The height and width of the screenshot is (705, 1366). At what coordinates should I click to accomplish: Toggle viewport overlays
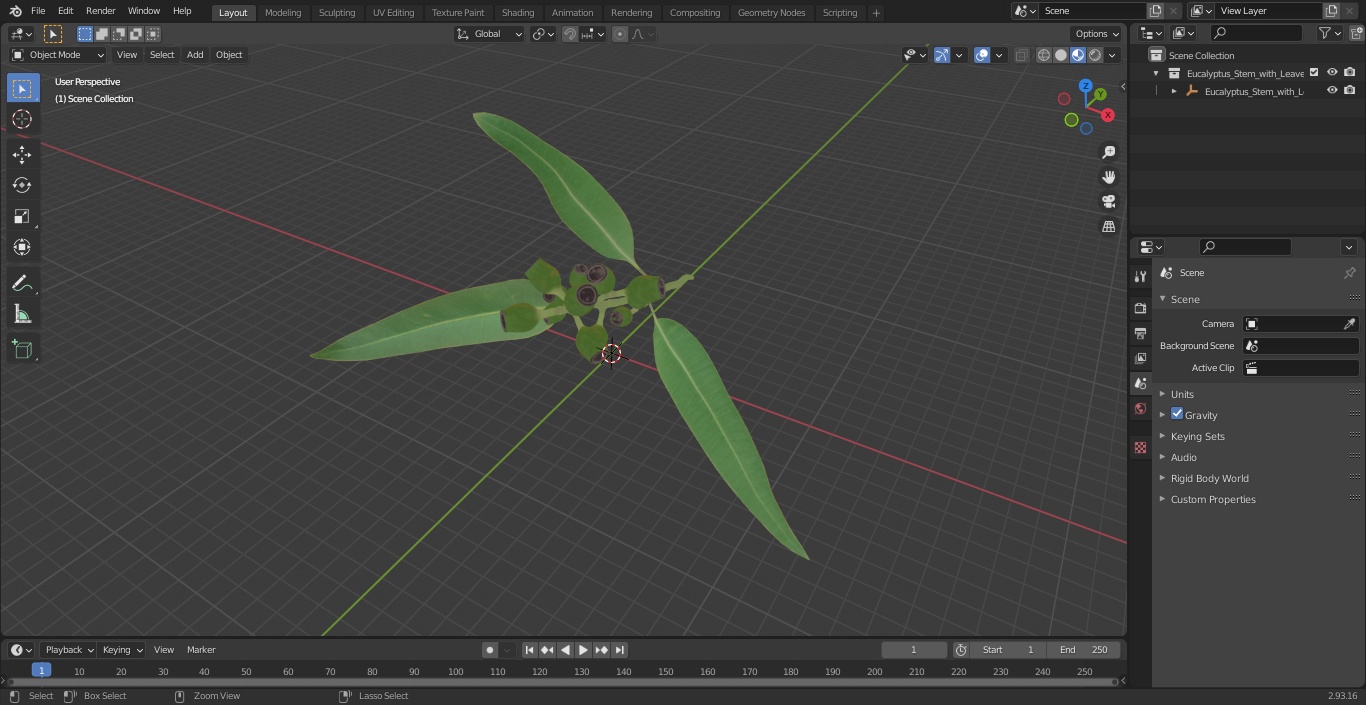(982, 55)
